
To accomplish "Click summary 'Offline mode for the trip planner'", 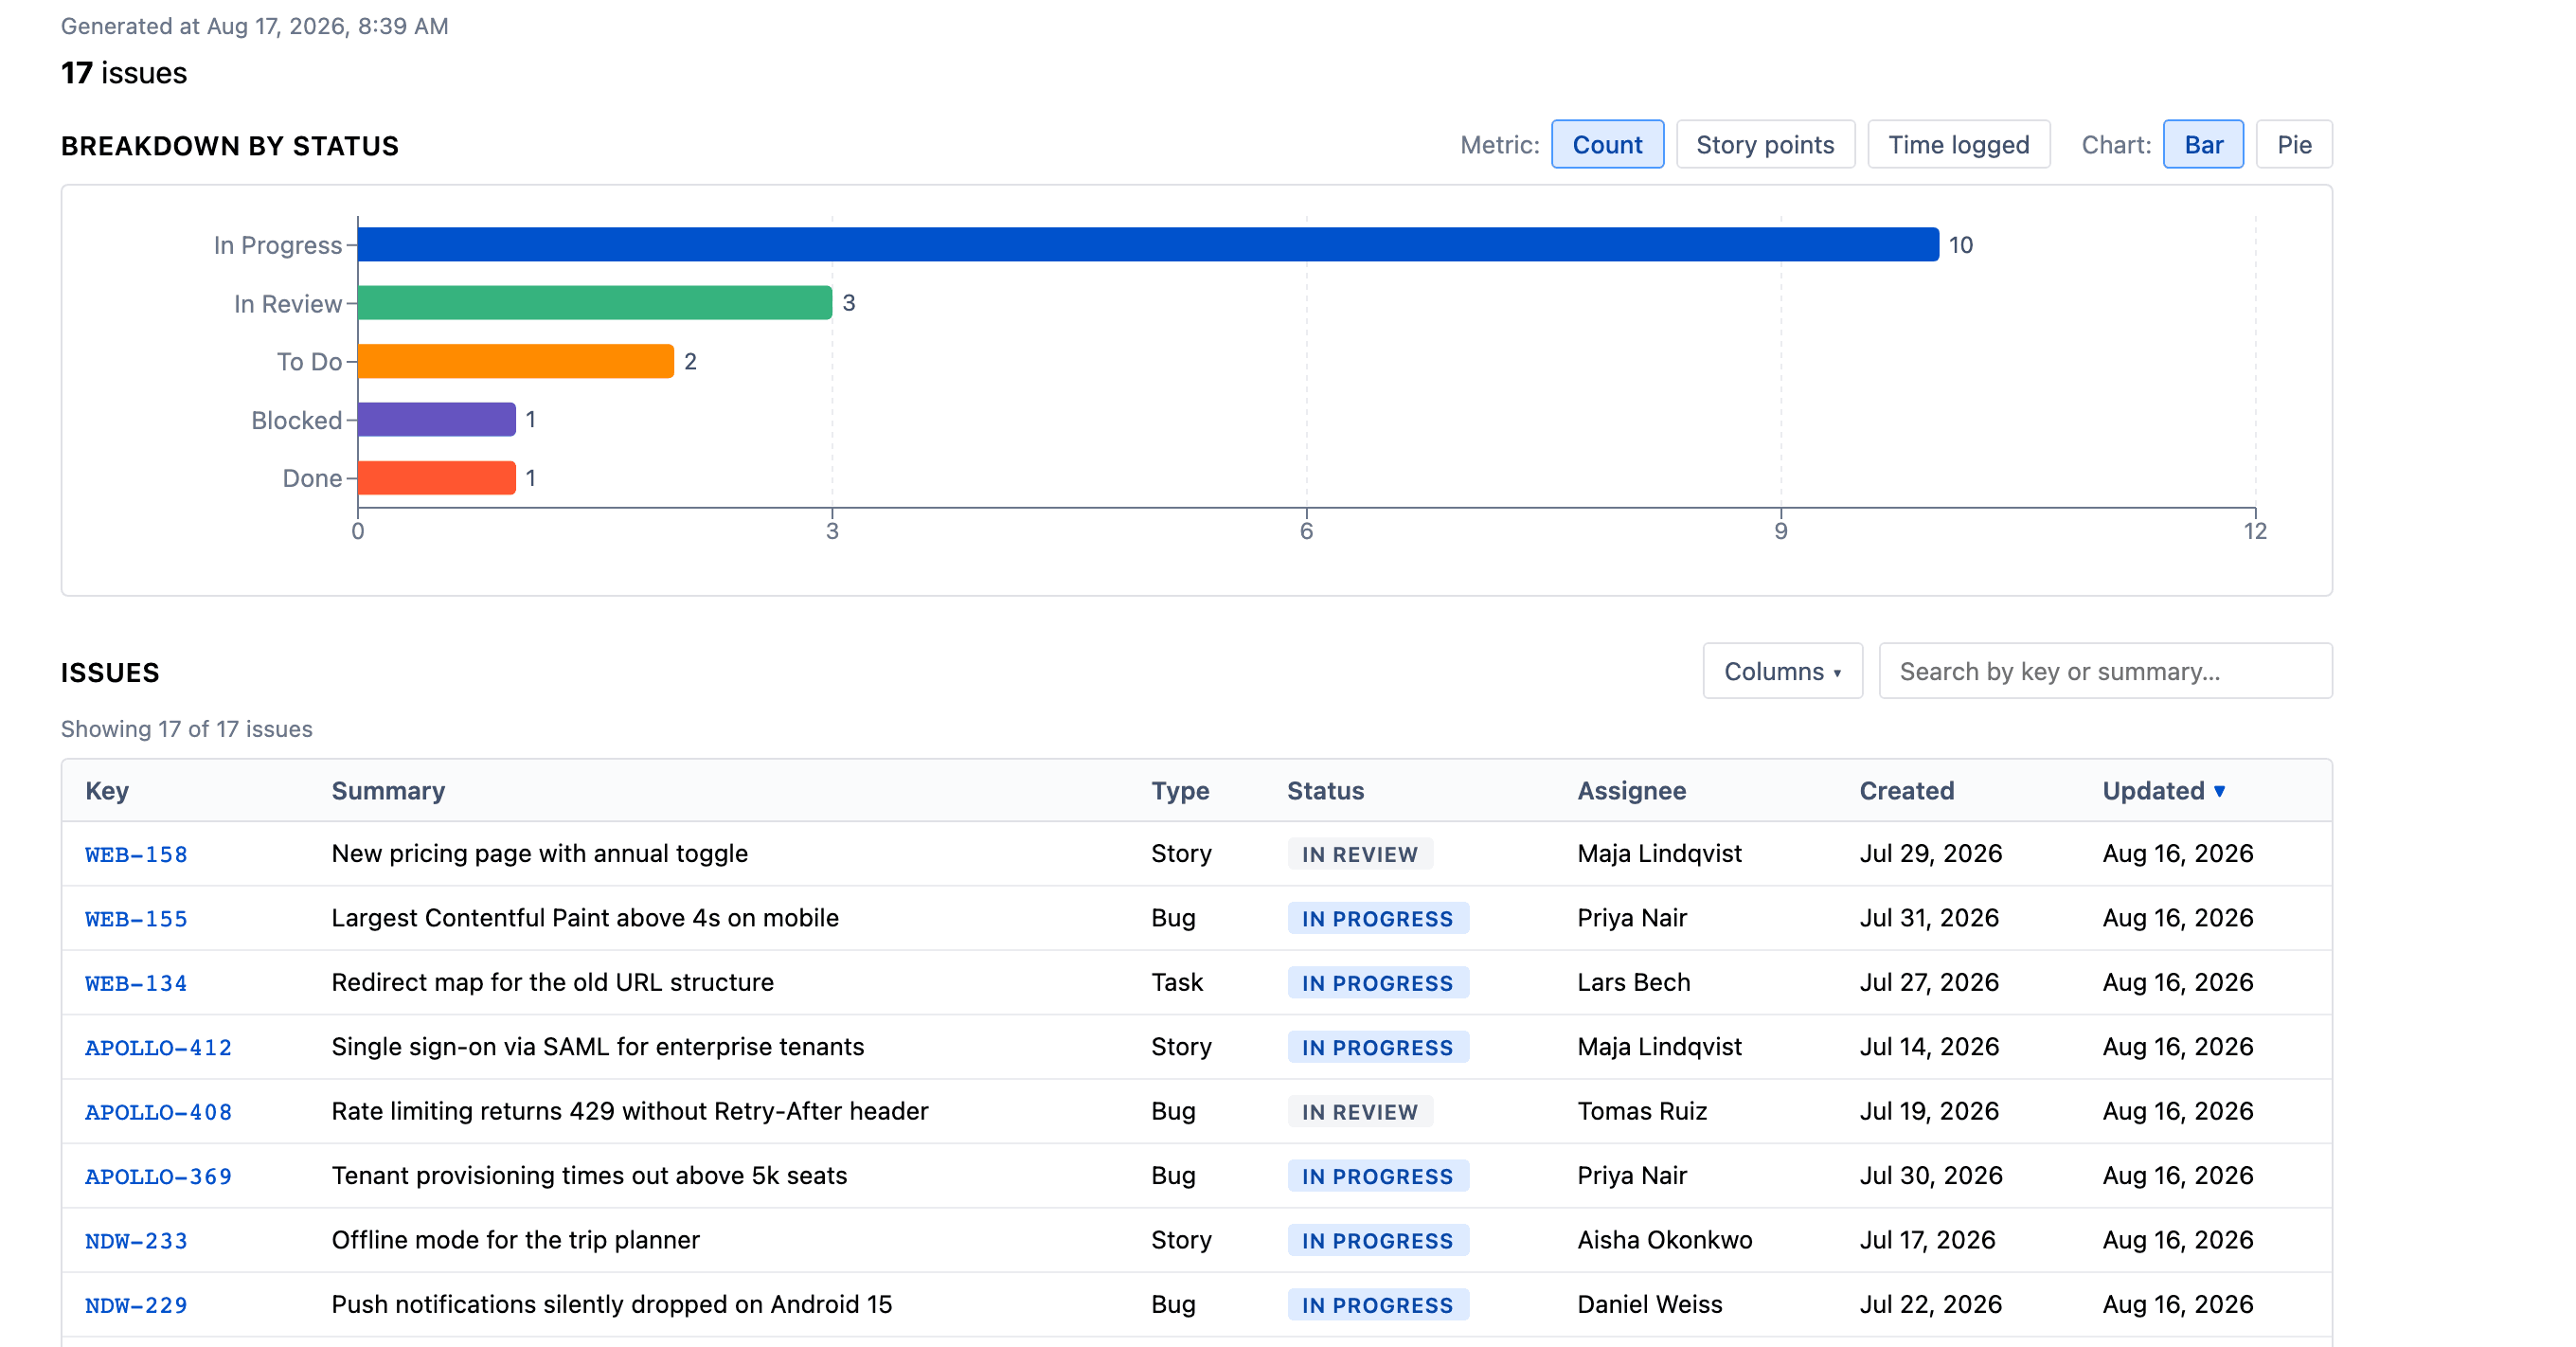I will [516, 1240].
